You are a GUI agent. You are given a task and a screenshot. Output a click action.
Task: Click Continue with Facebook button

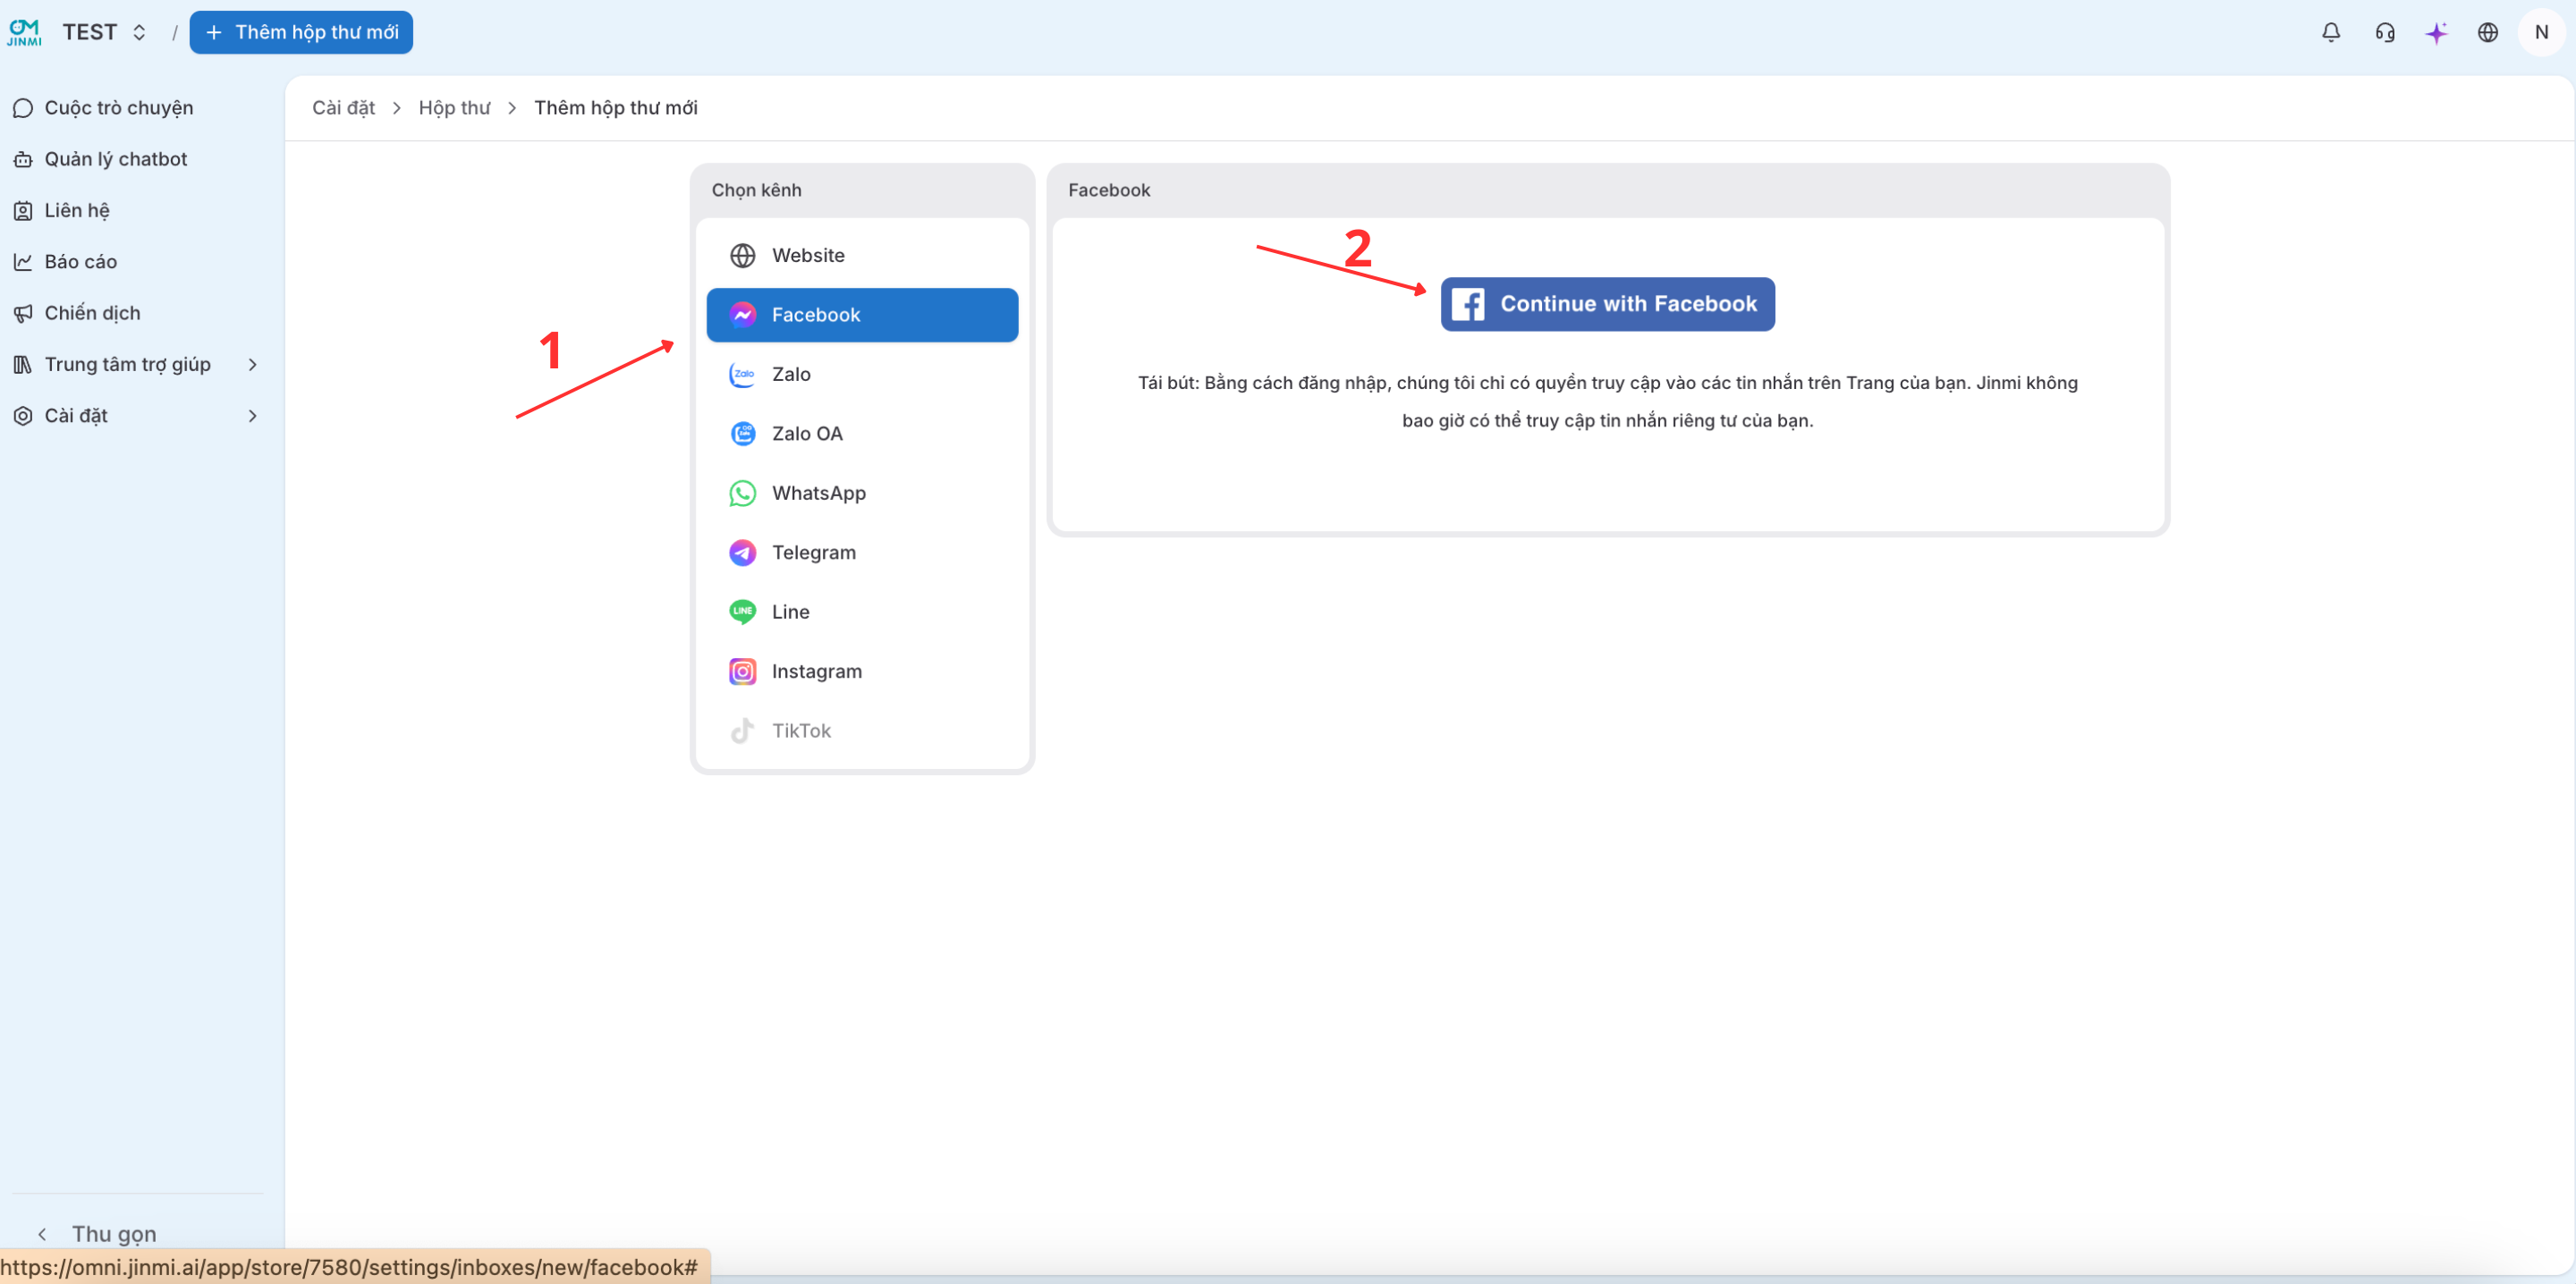1607,304
